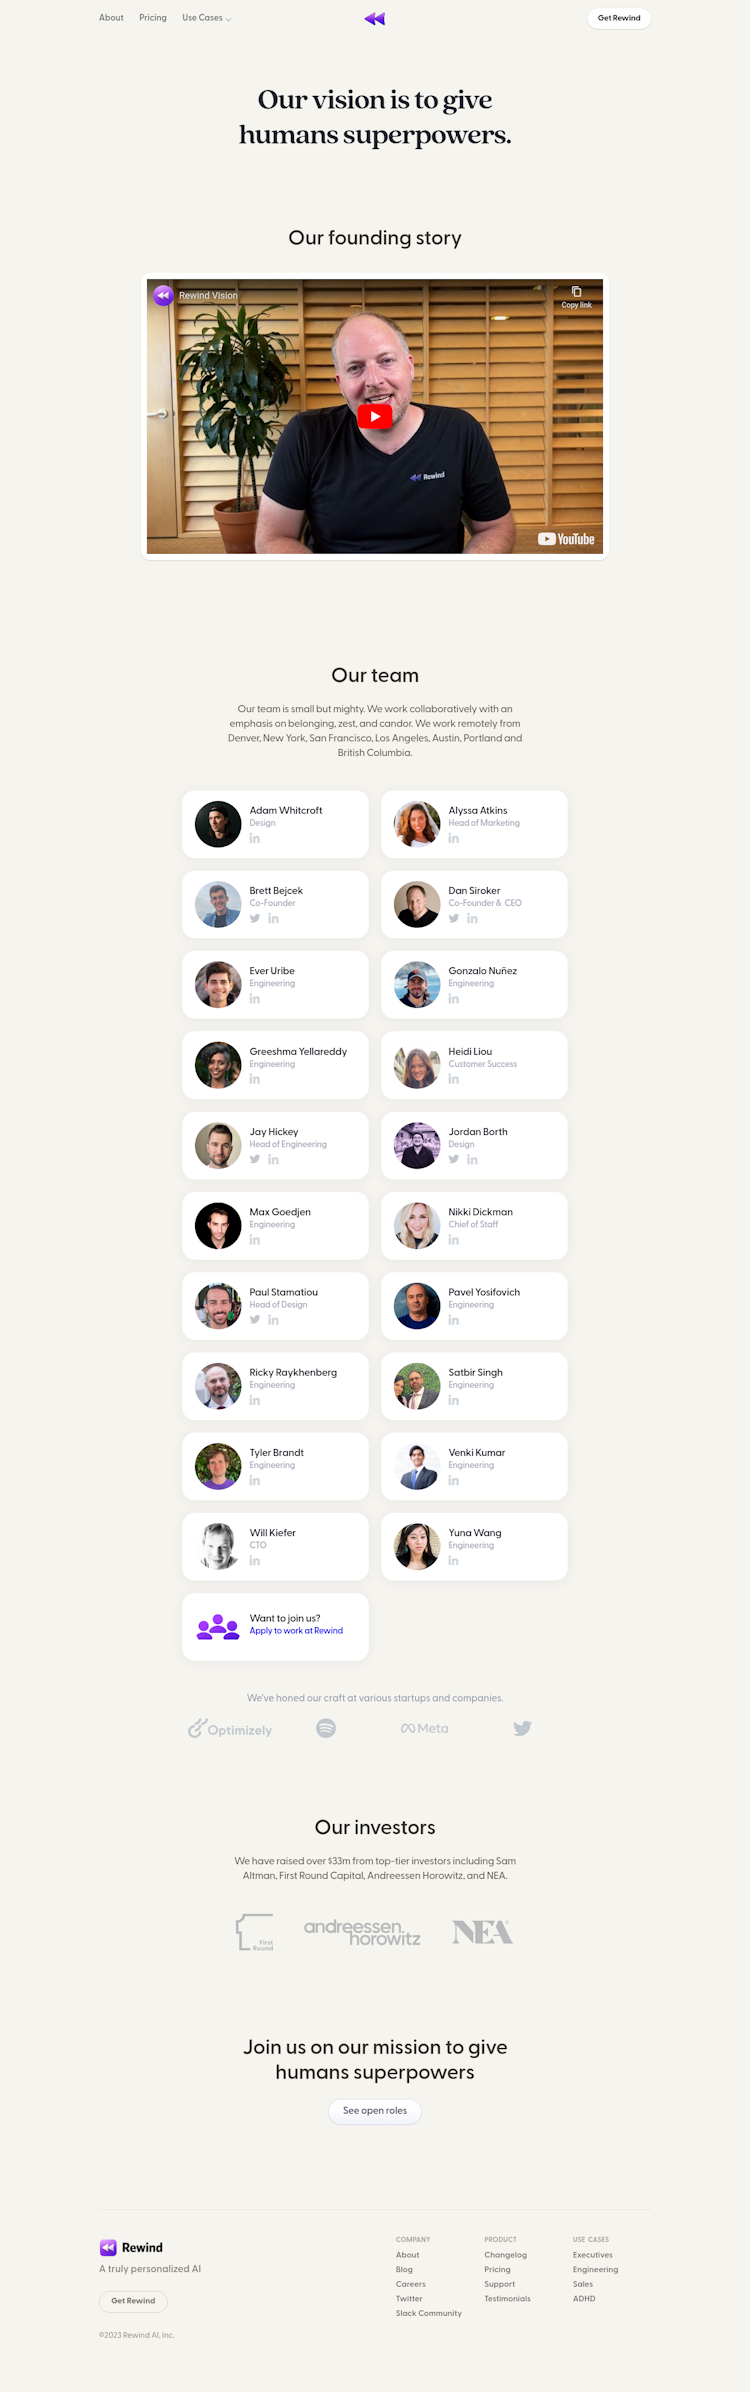Open the Slack Community footer link

point(428,2313)
